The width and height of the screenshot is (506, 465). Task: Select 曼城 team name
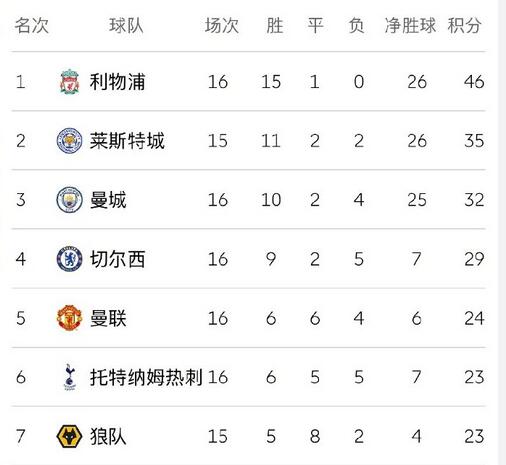click(x=108, y=200)
